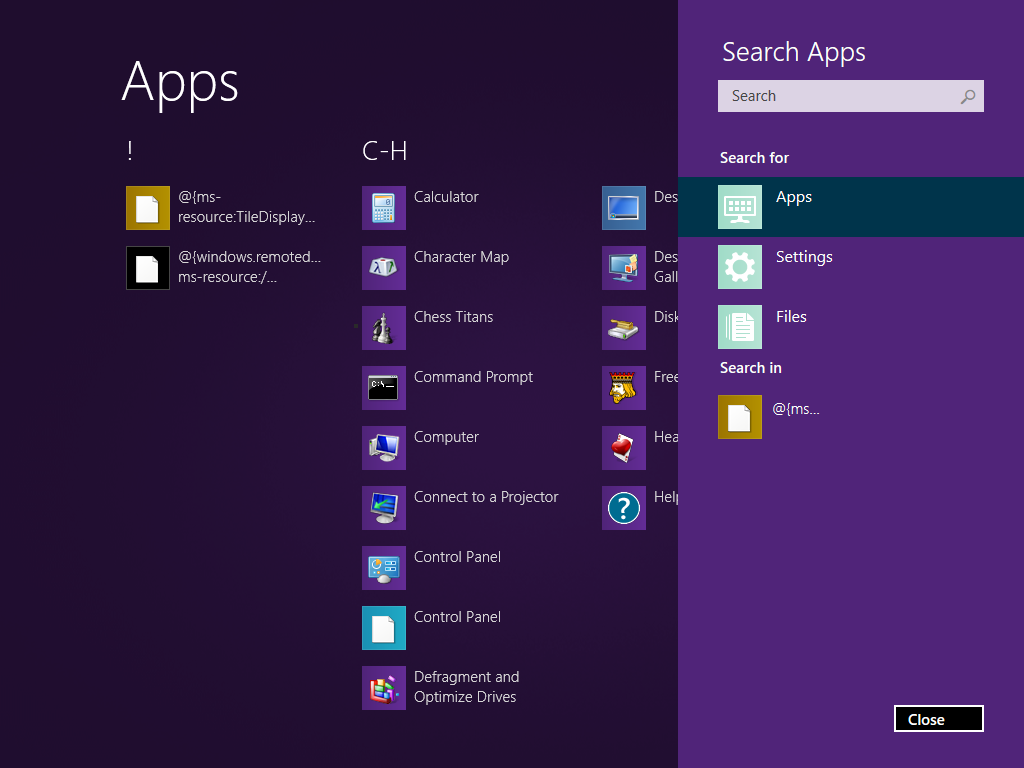Screen dimensions: 1024x768
Task: Open the black @{windows.remoted tile icon
Action: point(148,268)
